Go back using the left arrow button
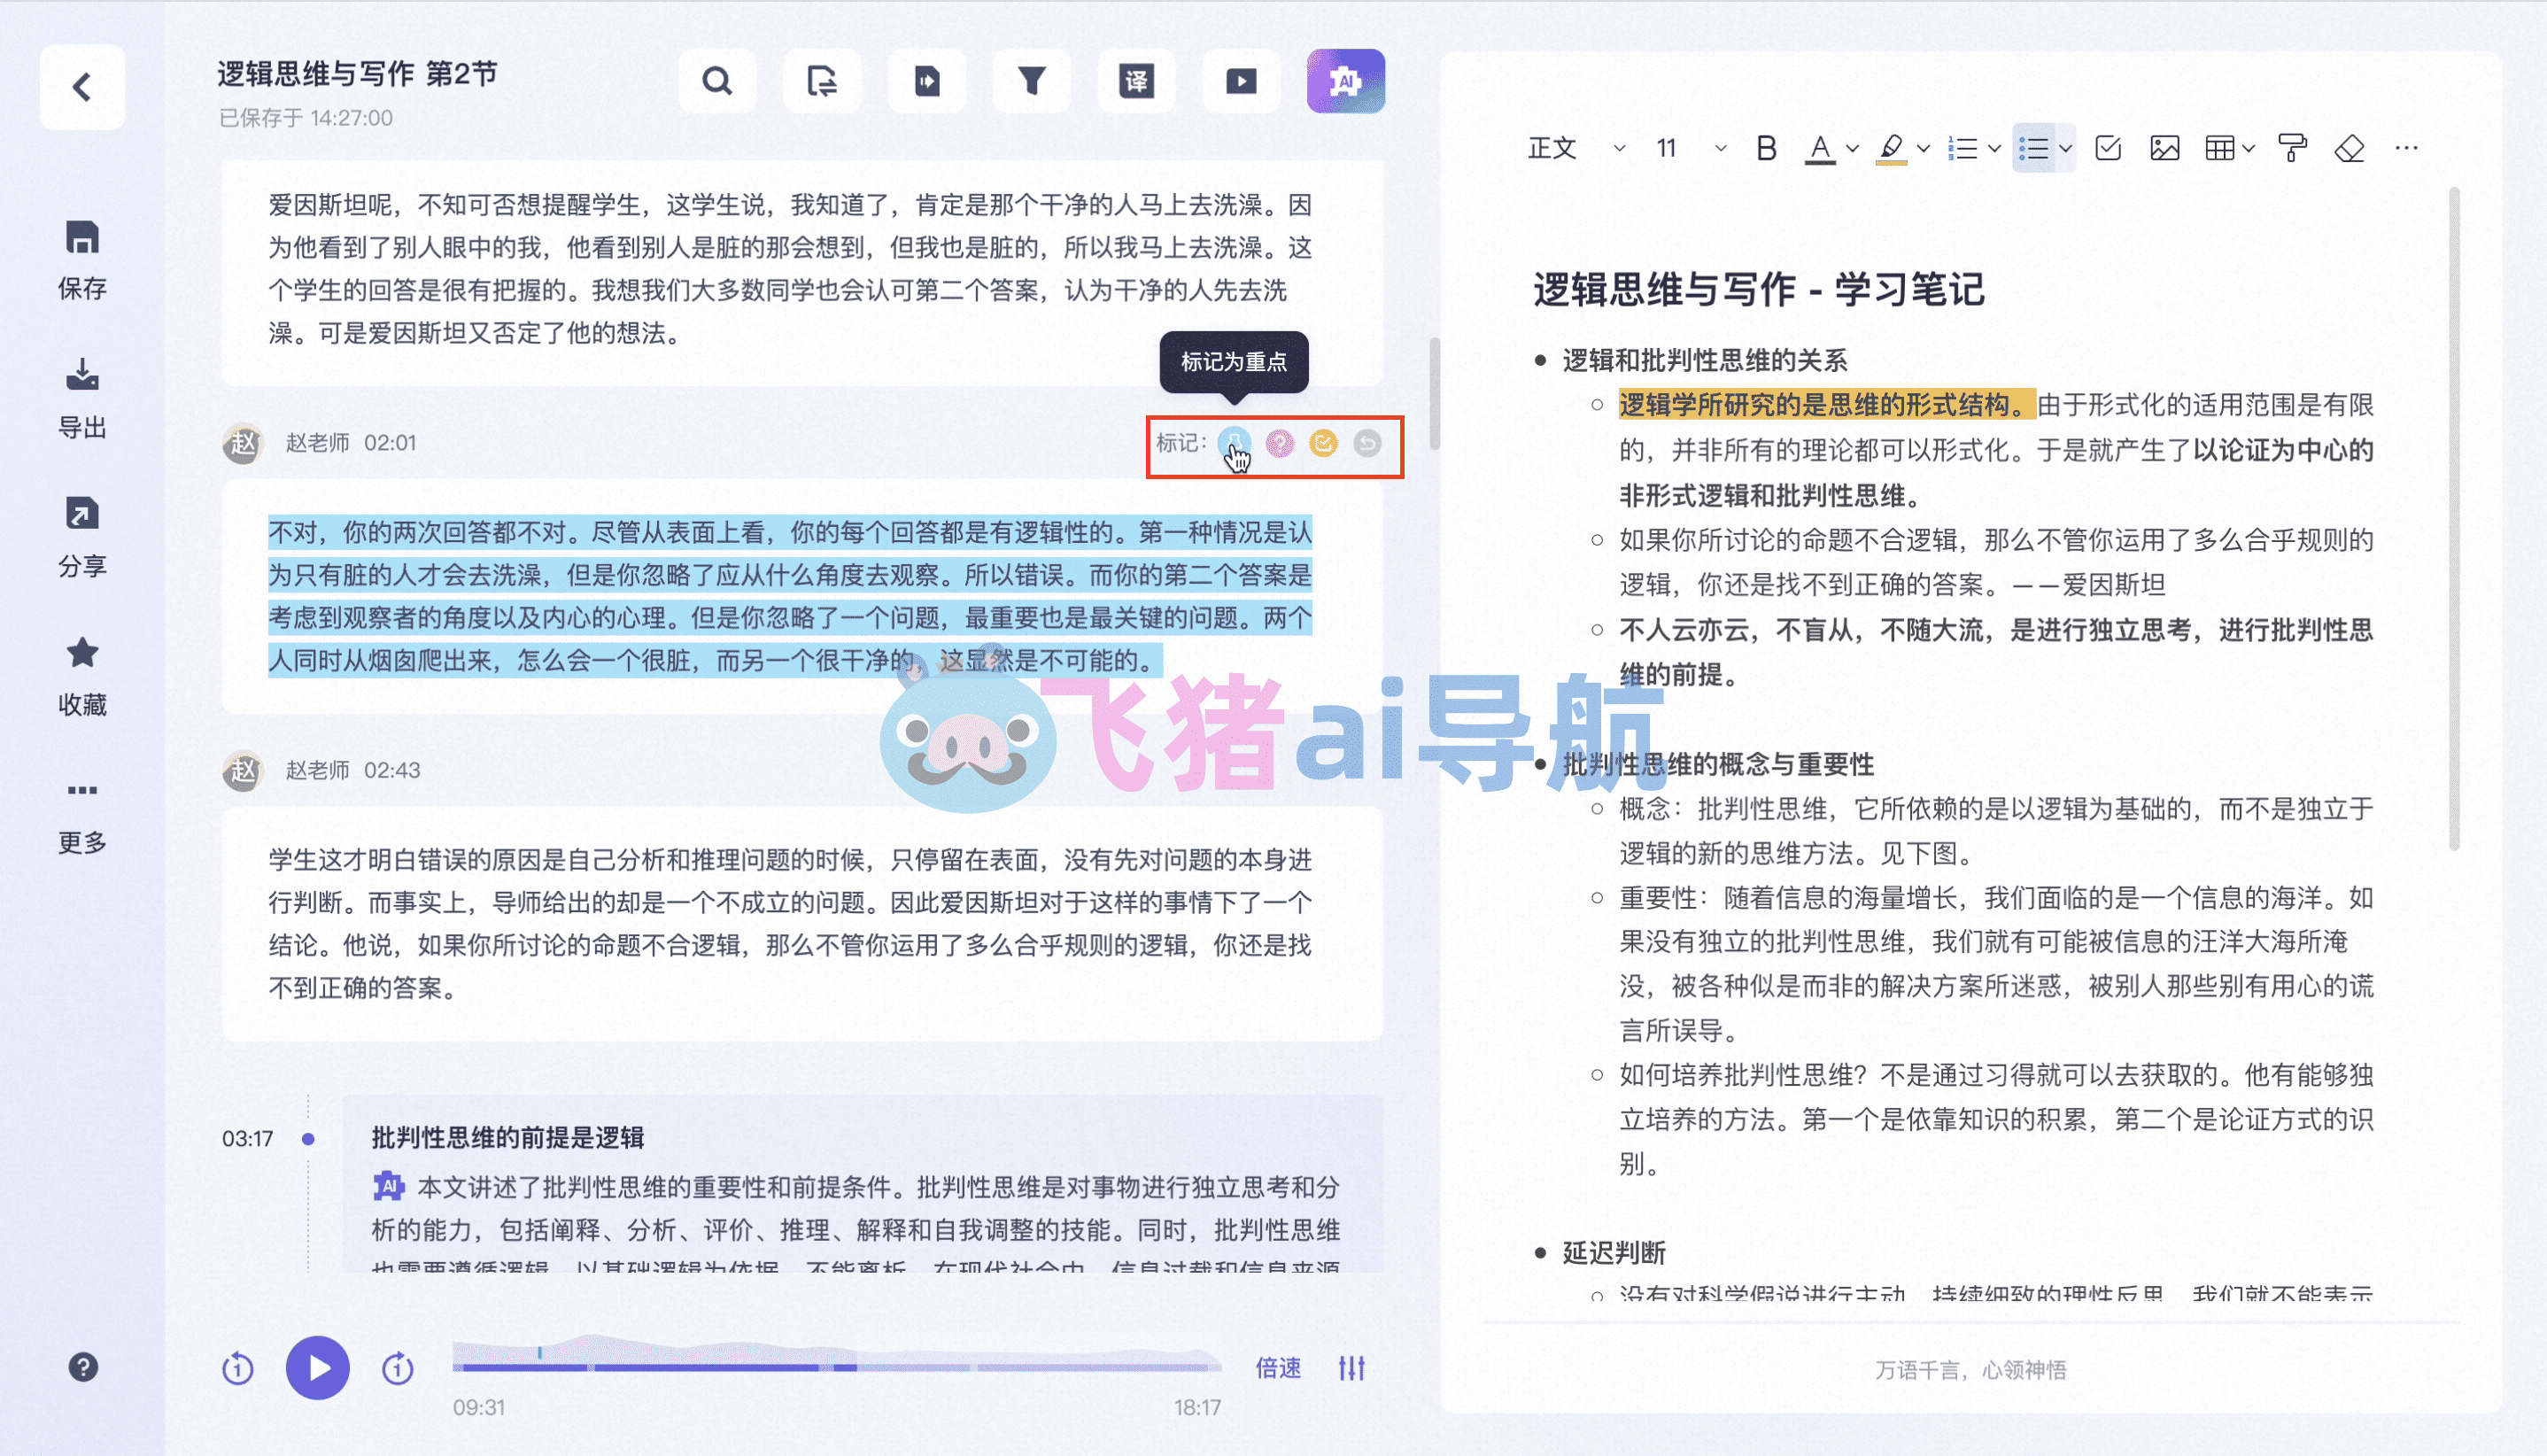The height and width of the screenshot is (1456, 2547). pos(82,87)
